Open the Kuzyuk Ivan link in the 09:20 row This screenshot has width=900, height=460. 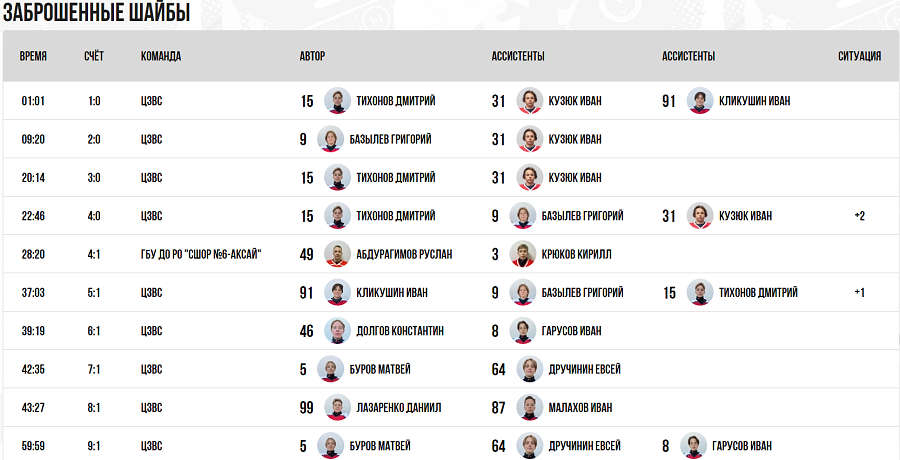pyautogui.click(x=575, y=139)
